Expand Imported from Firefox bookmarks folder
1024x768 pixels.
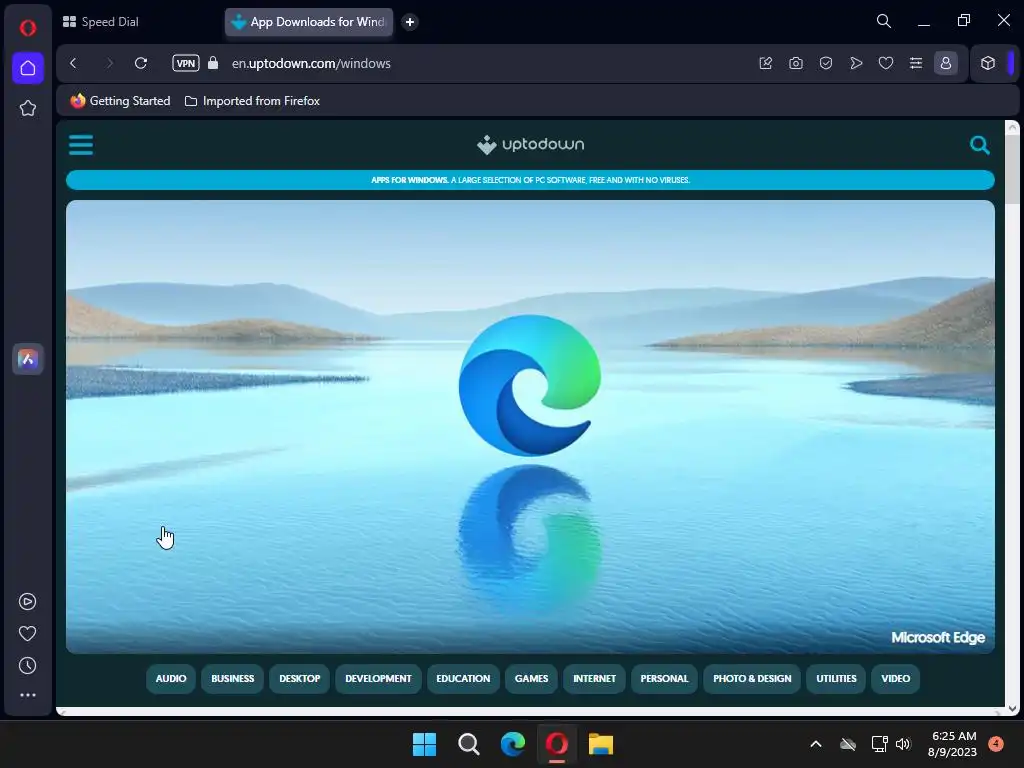pos(252,101)
